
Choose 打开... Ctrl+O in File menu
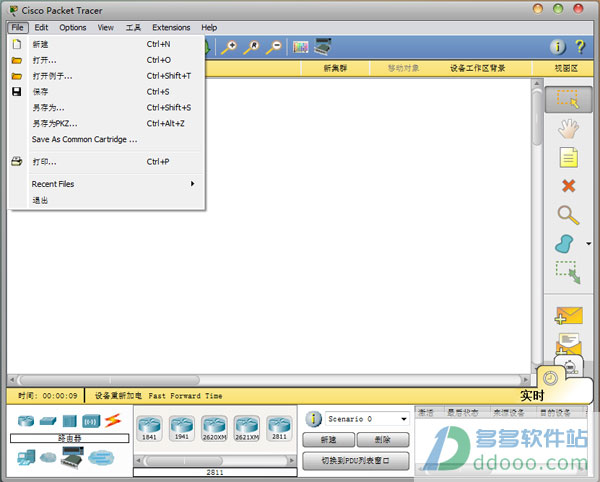[x=106, y=60]
